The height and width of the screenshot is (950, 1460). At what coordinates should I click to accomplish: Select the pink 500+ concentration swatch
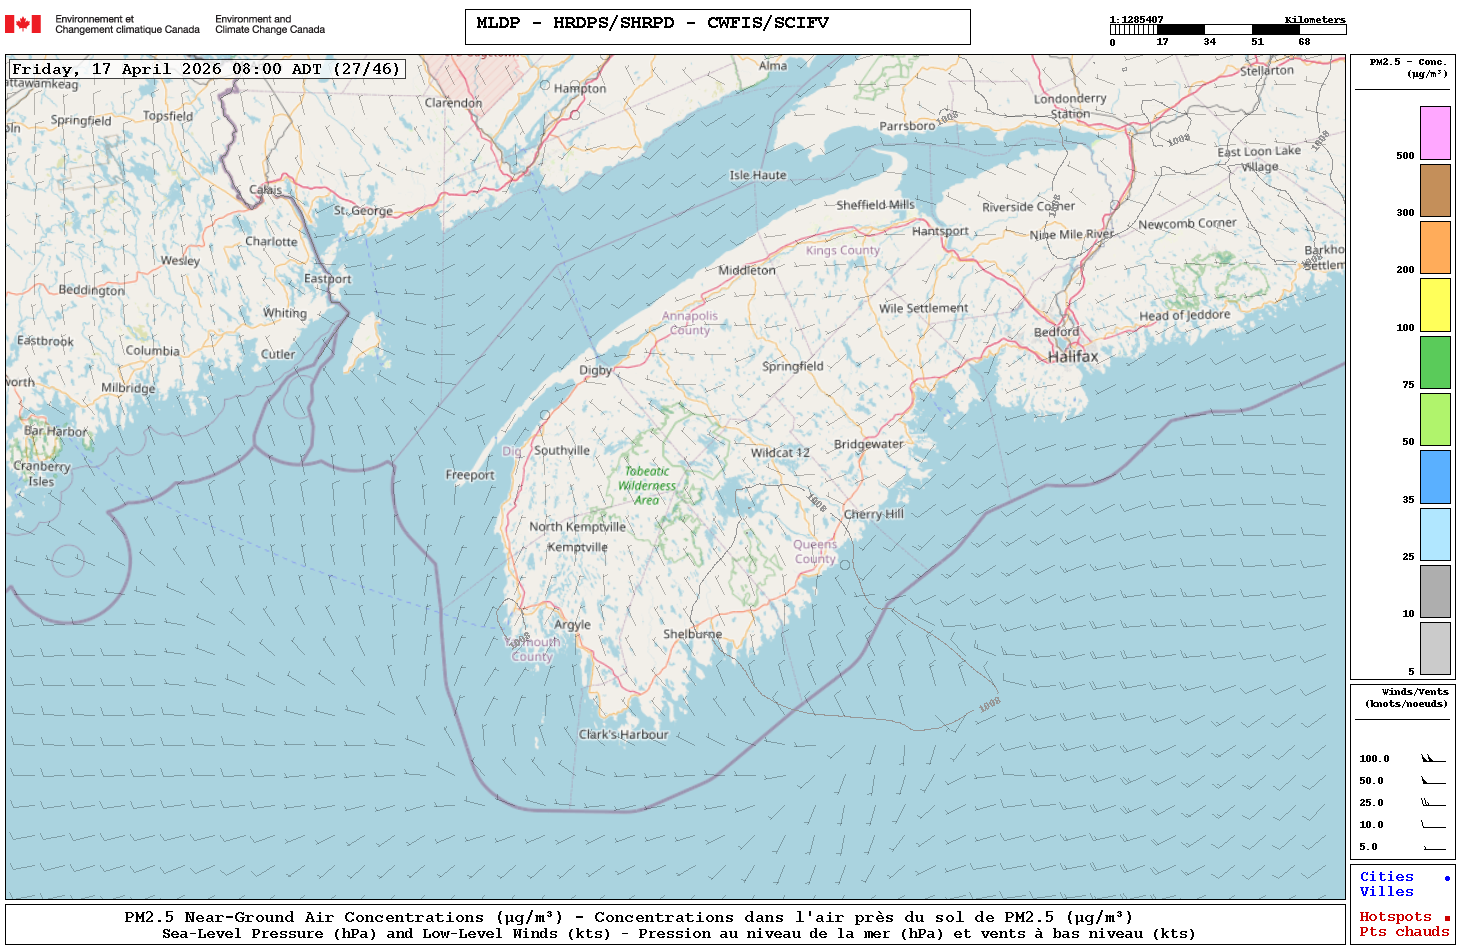pos(1435,133)
